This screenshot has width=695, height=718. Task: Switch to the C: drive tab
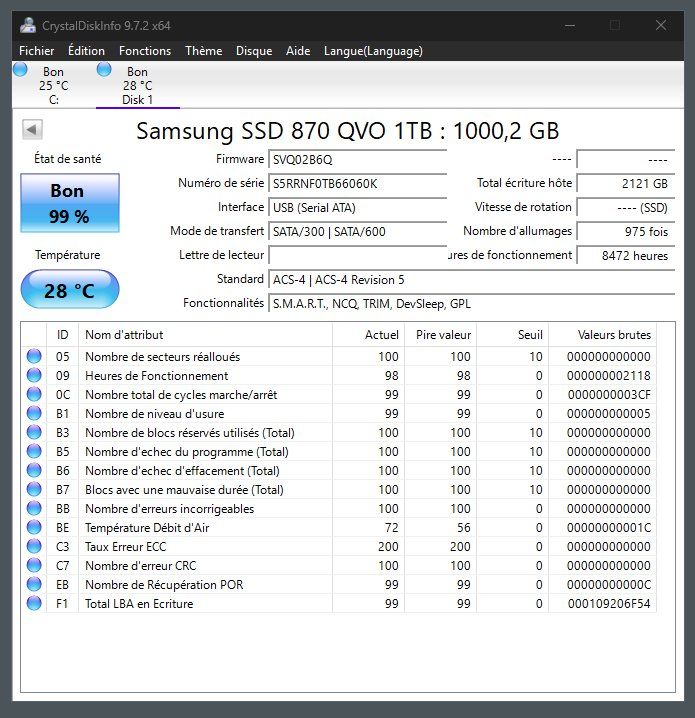point(54,86)
